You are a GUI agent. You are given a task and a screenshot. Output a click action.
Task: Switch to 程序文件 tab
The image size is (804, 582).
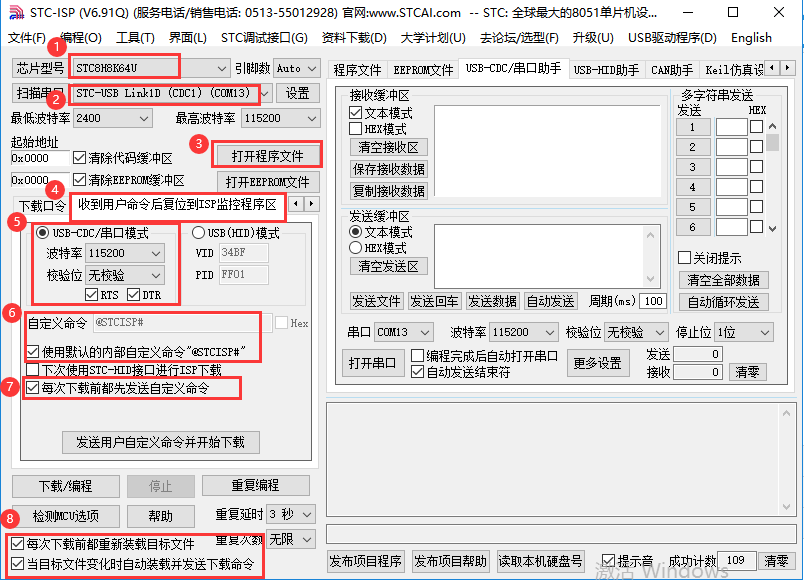click(357, 70)
